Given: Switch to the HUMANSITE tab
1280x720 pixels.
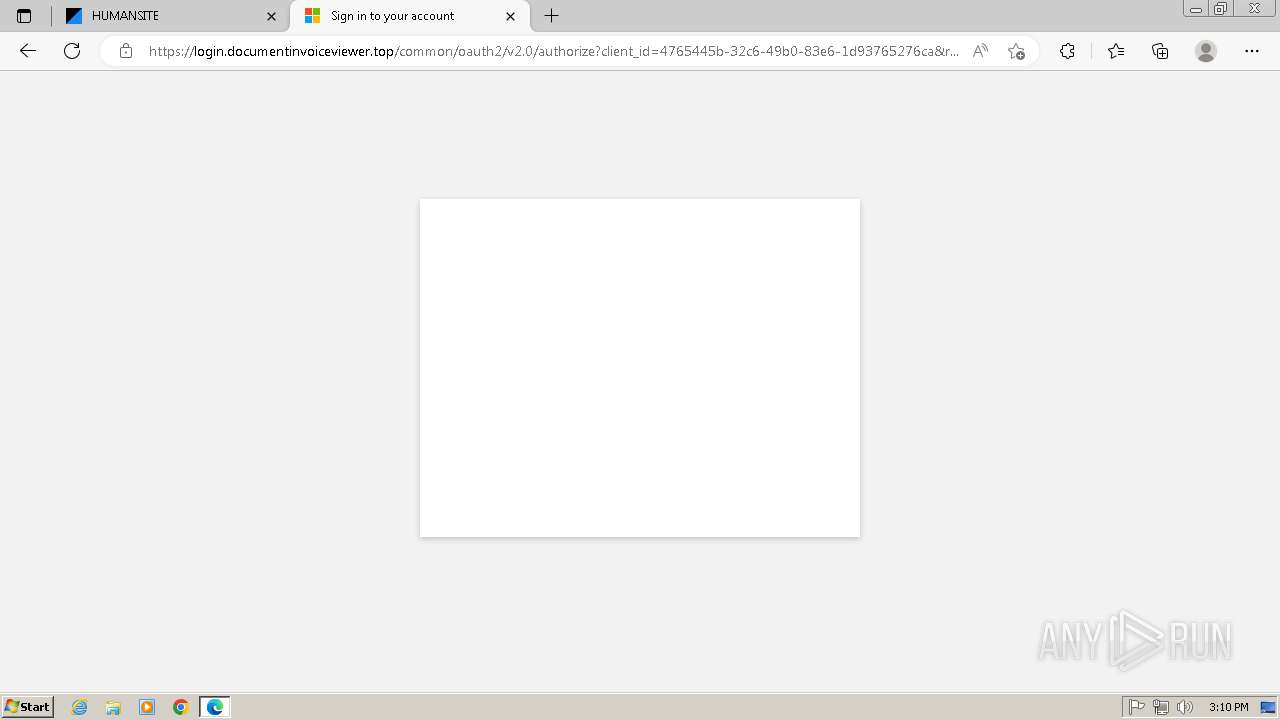Looking at the screenshot, I should [170, 16].
